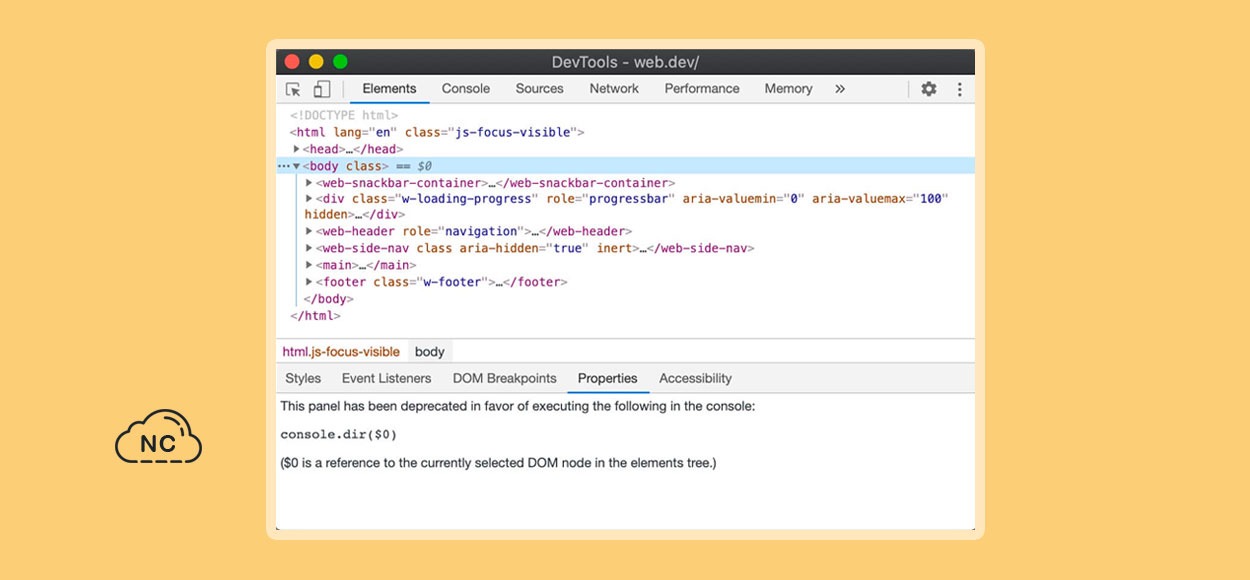Expand the web-snackbar-container node
Screen dimensions: 1250x580
(x=309, y=183)
